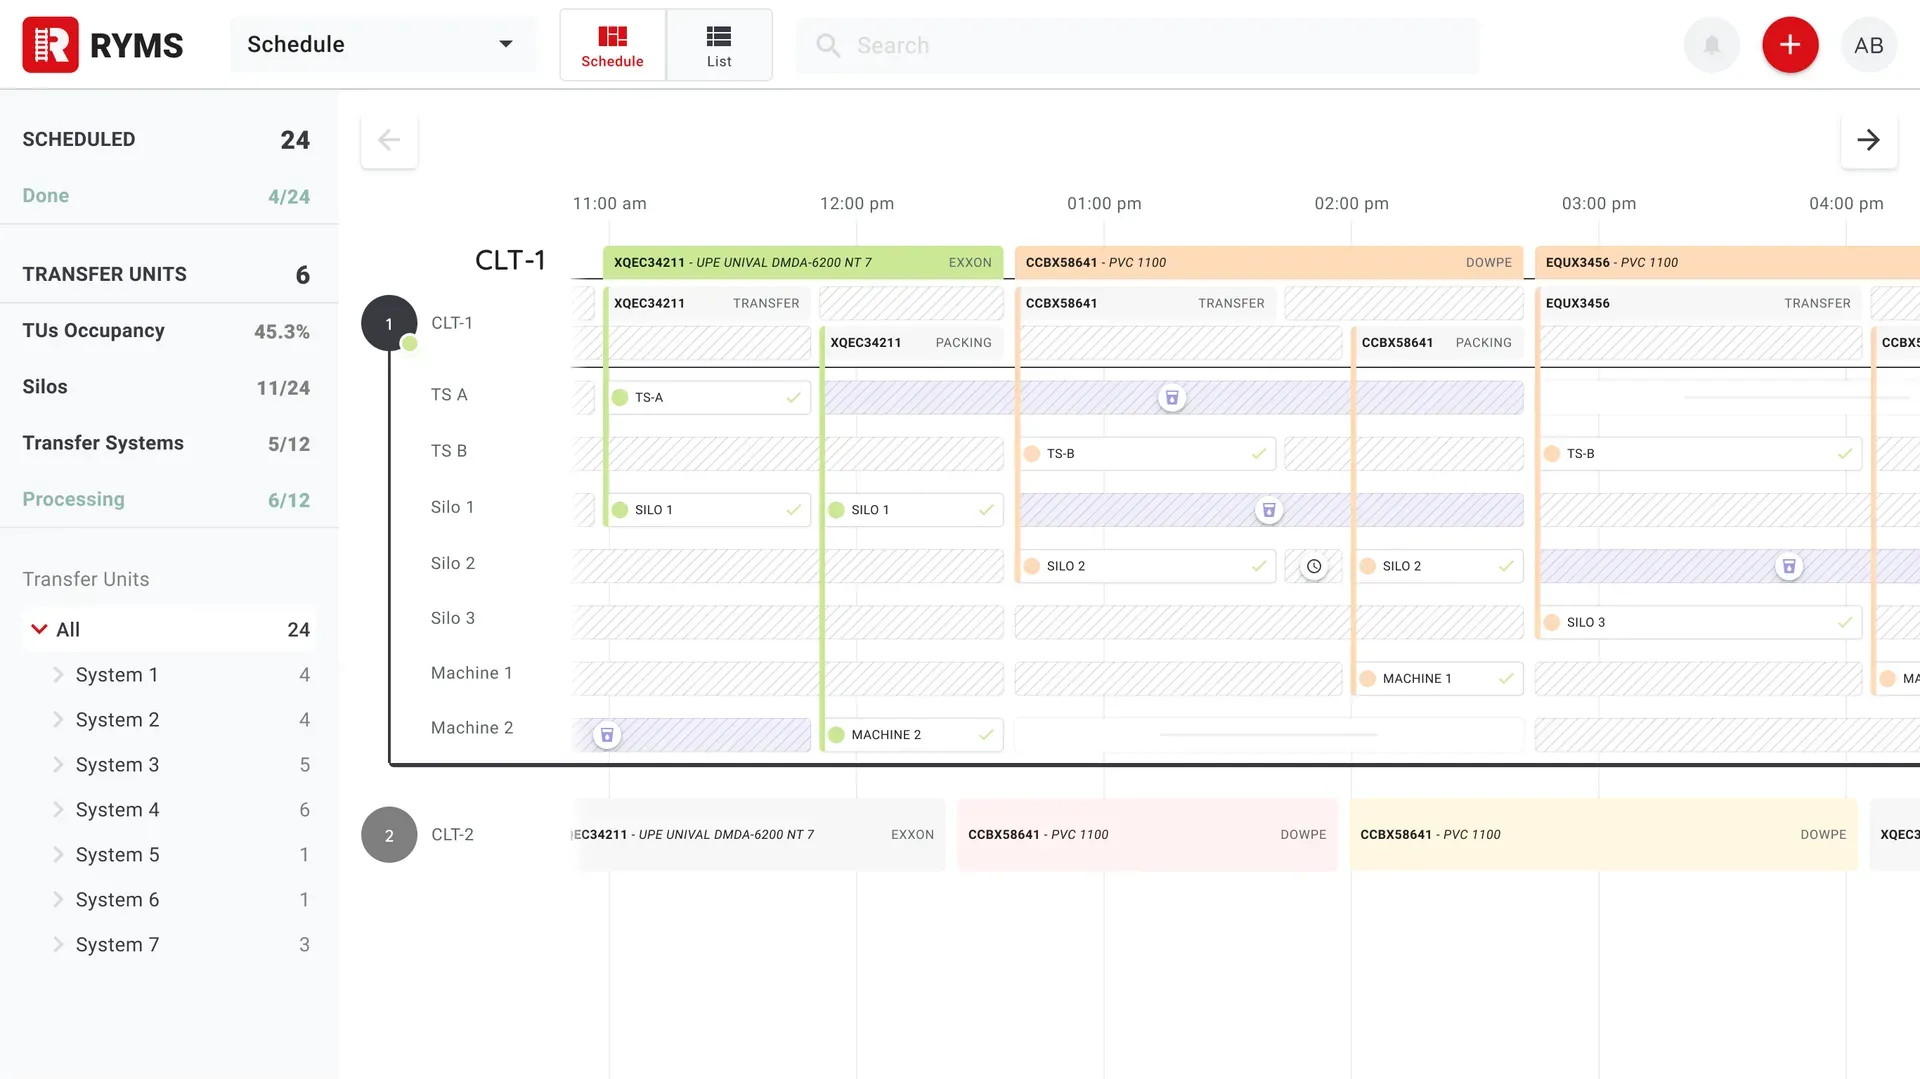Click the bin icon on Silo 1 purple bar

point(1269,510)
